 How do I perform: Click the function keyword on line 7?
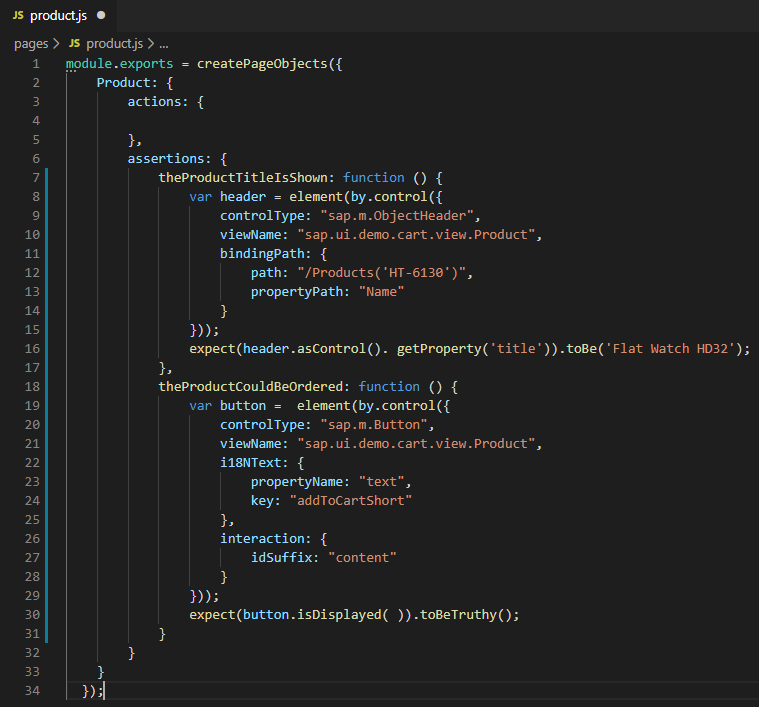point(374,178)
